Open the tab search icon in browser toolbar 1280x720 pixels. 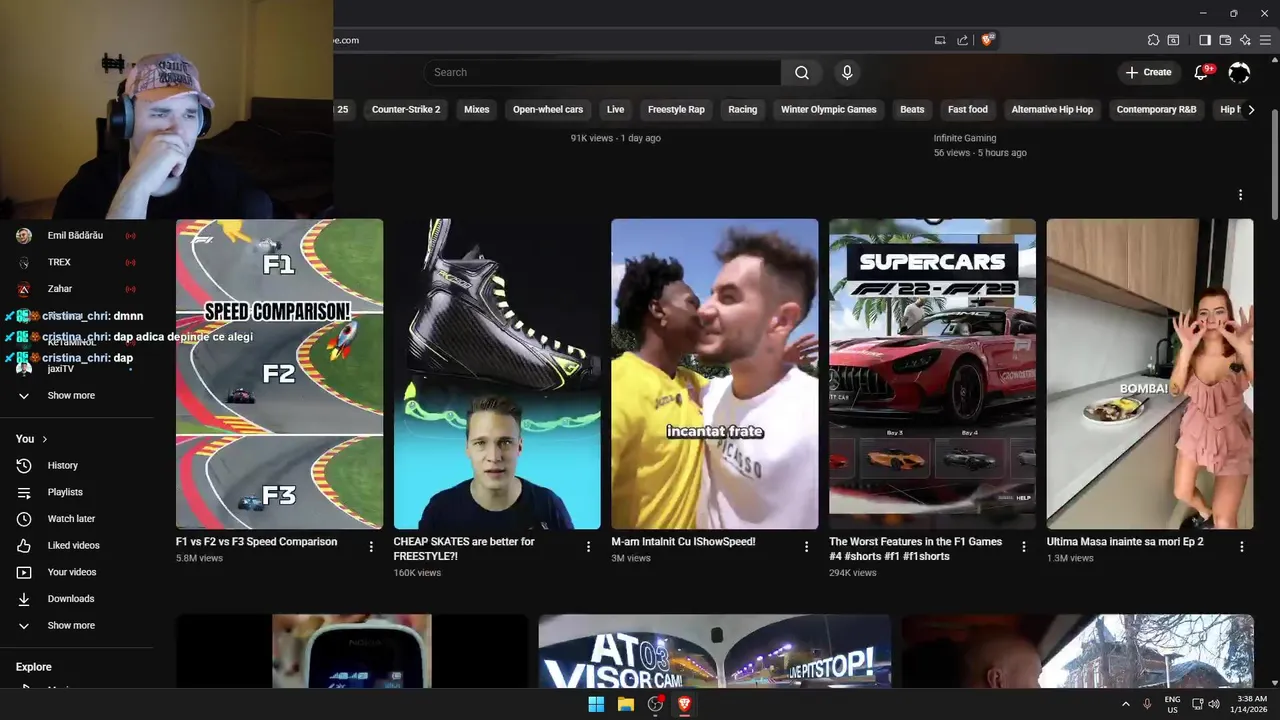1173,40
